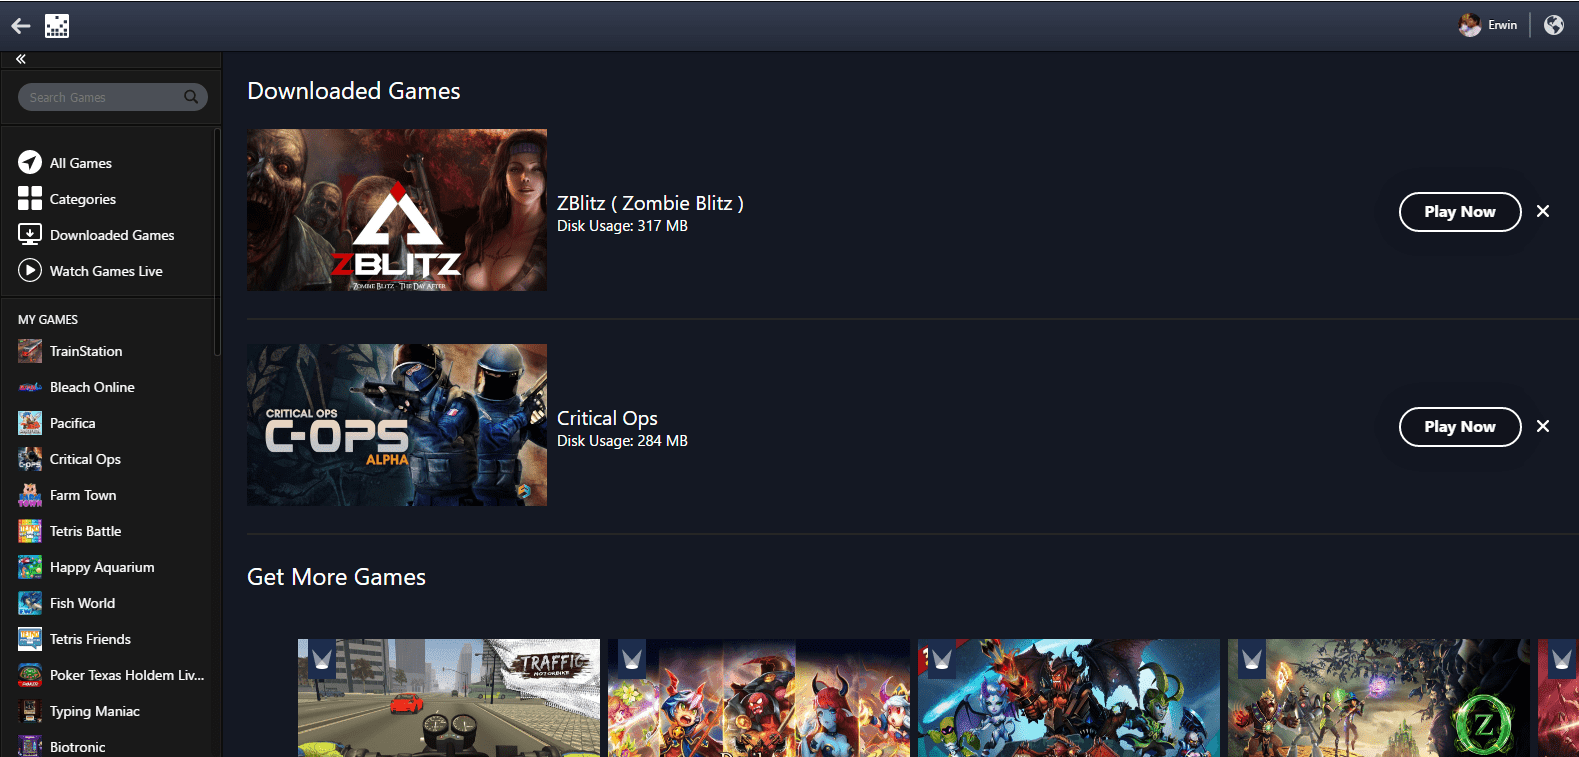Open the green Z emblem game thumbnail
1579x757 pixels.
point(1379,698)
